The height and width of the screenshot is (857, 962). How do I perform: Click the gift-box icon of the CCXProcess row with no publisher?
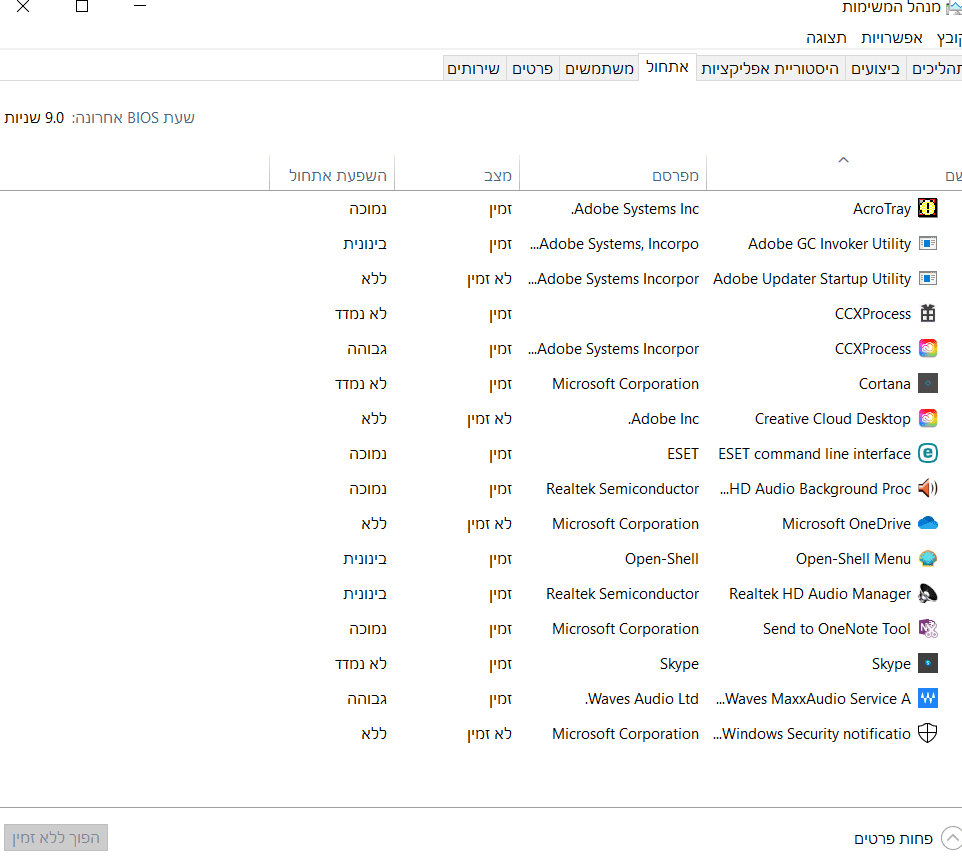[927, 313]
